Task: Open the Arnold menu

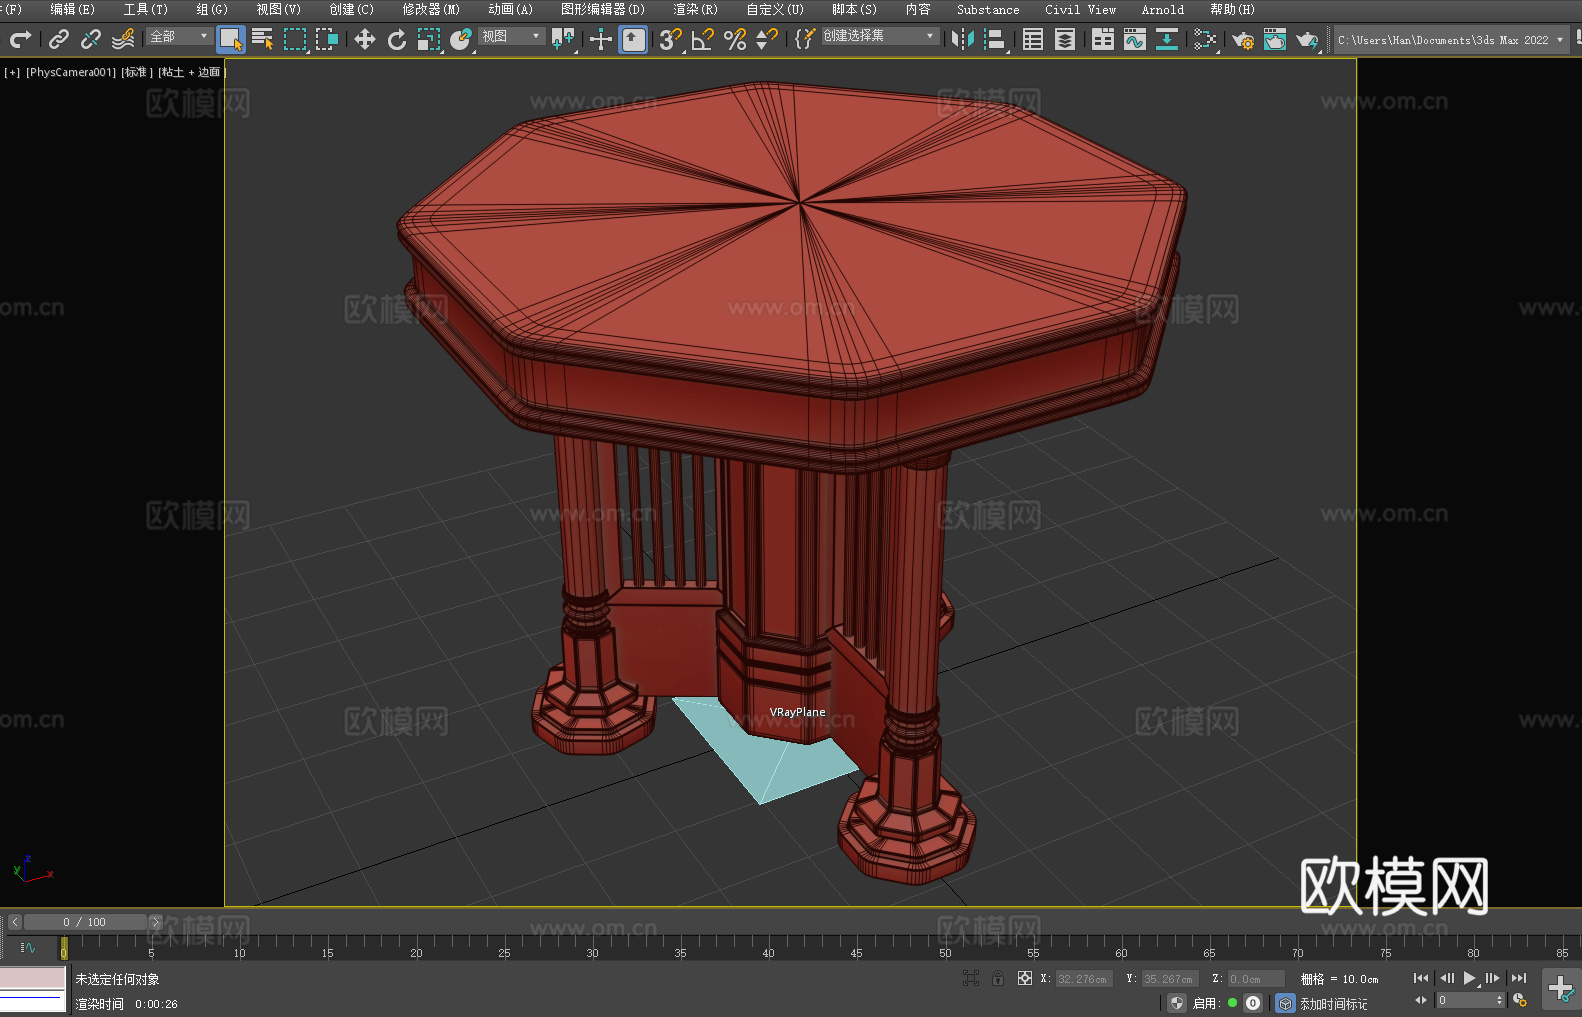Action: point(1163,9)
